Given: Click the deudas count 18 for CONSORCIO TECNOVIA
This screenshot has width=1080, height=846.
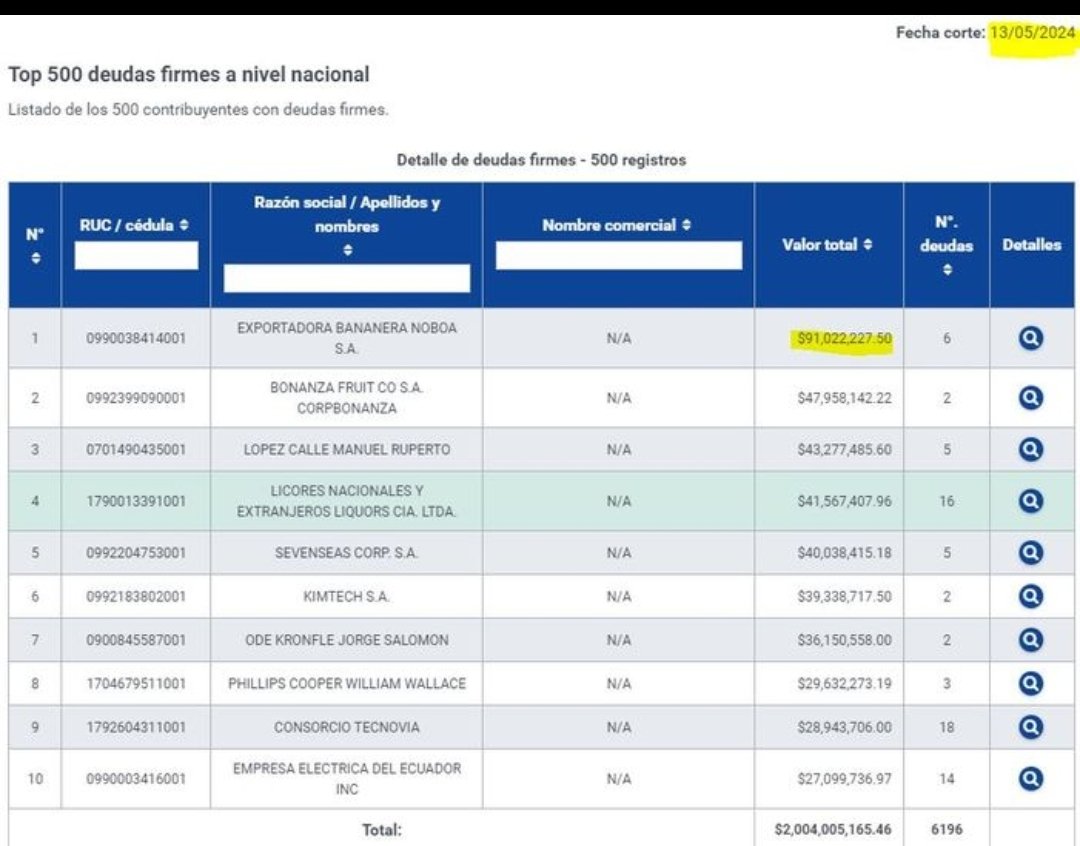Looking at the screenshot, I should [947, 728].
